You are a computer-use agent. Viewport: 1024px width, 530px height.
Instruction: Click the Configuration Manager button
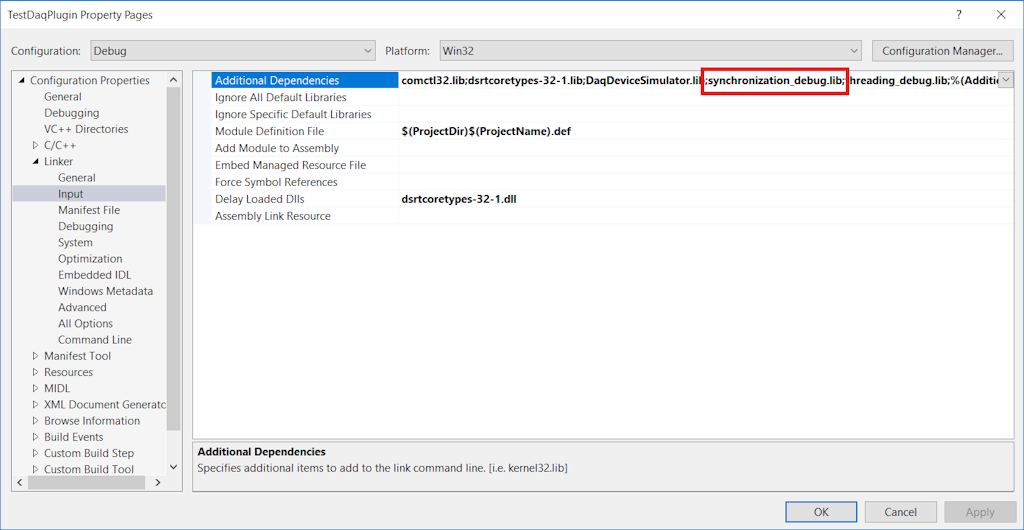point(942,51)
